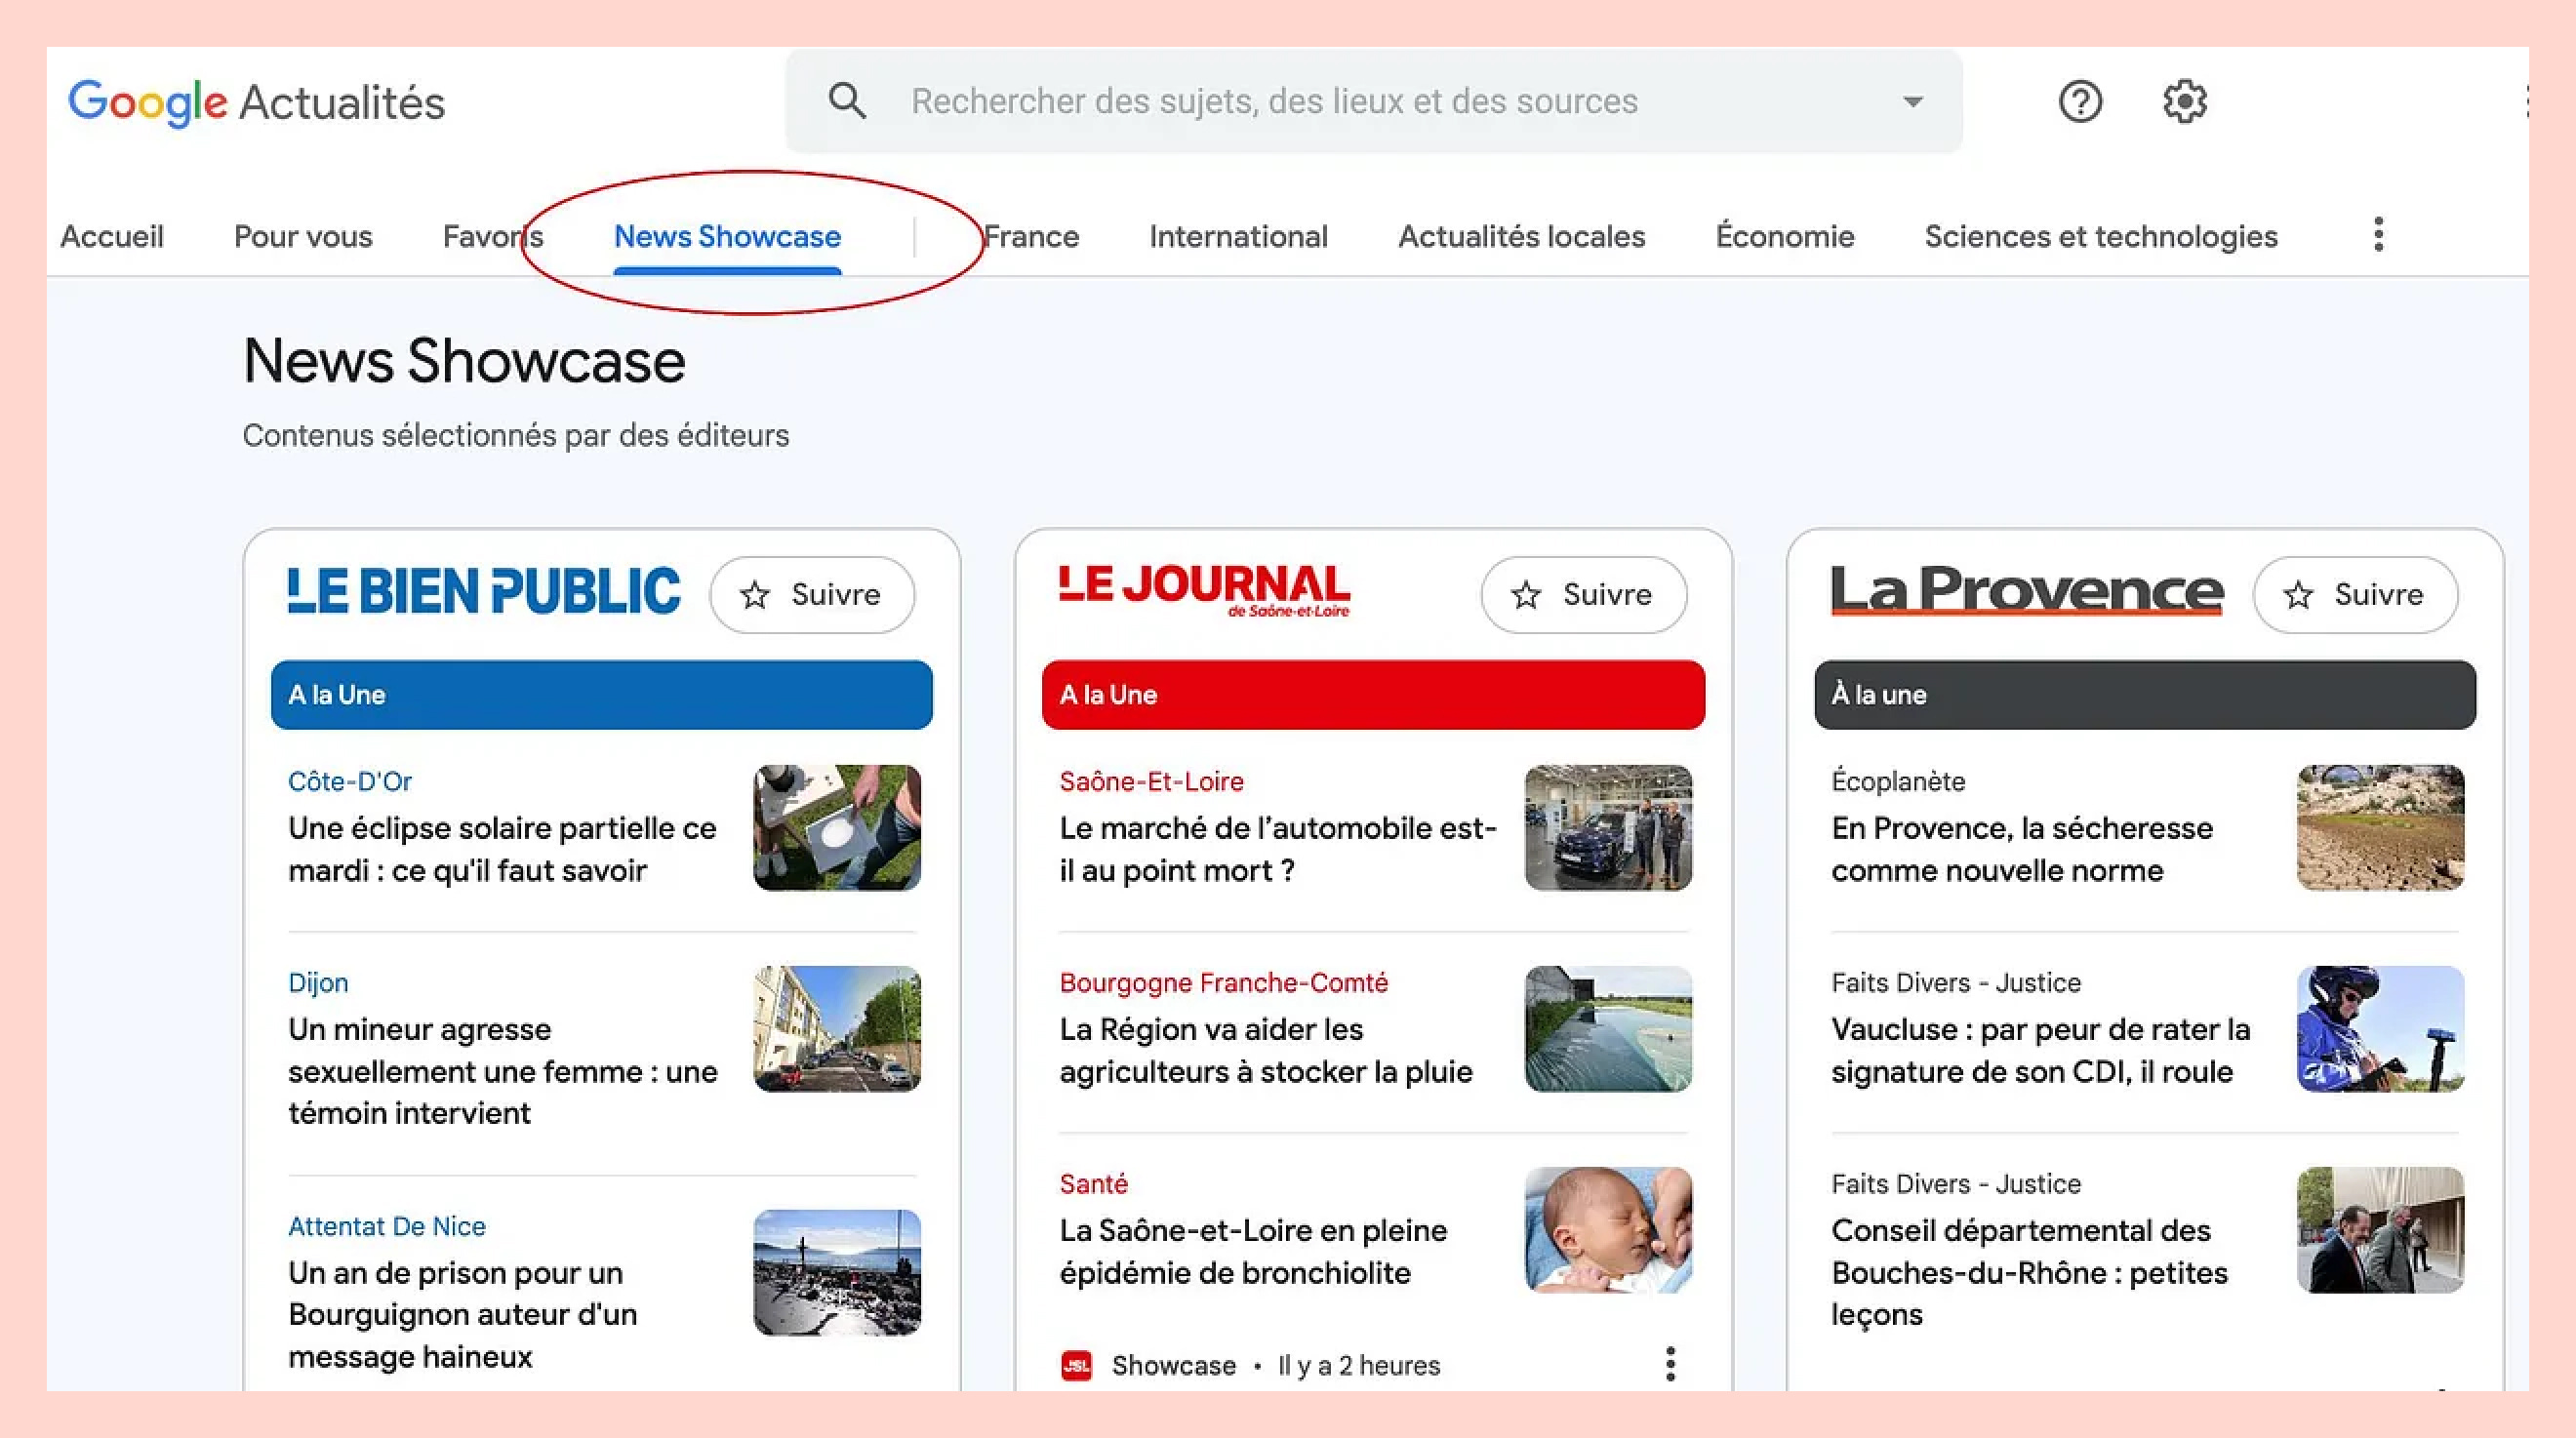The image size is (2576, 1438).
Task: Follow Le Bien Public with Suivre
Action: (812, 595)
